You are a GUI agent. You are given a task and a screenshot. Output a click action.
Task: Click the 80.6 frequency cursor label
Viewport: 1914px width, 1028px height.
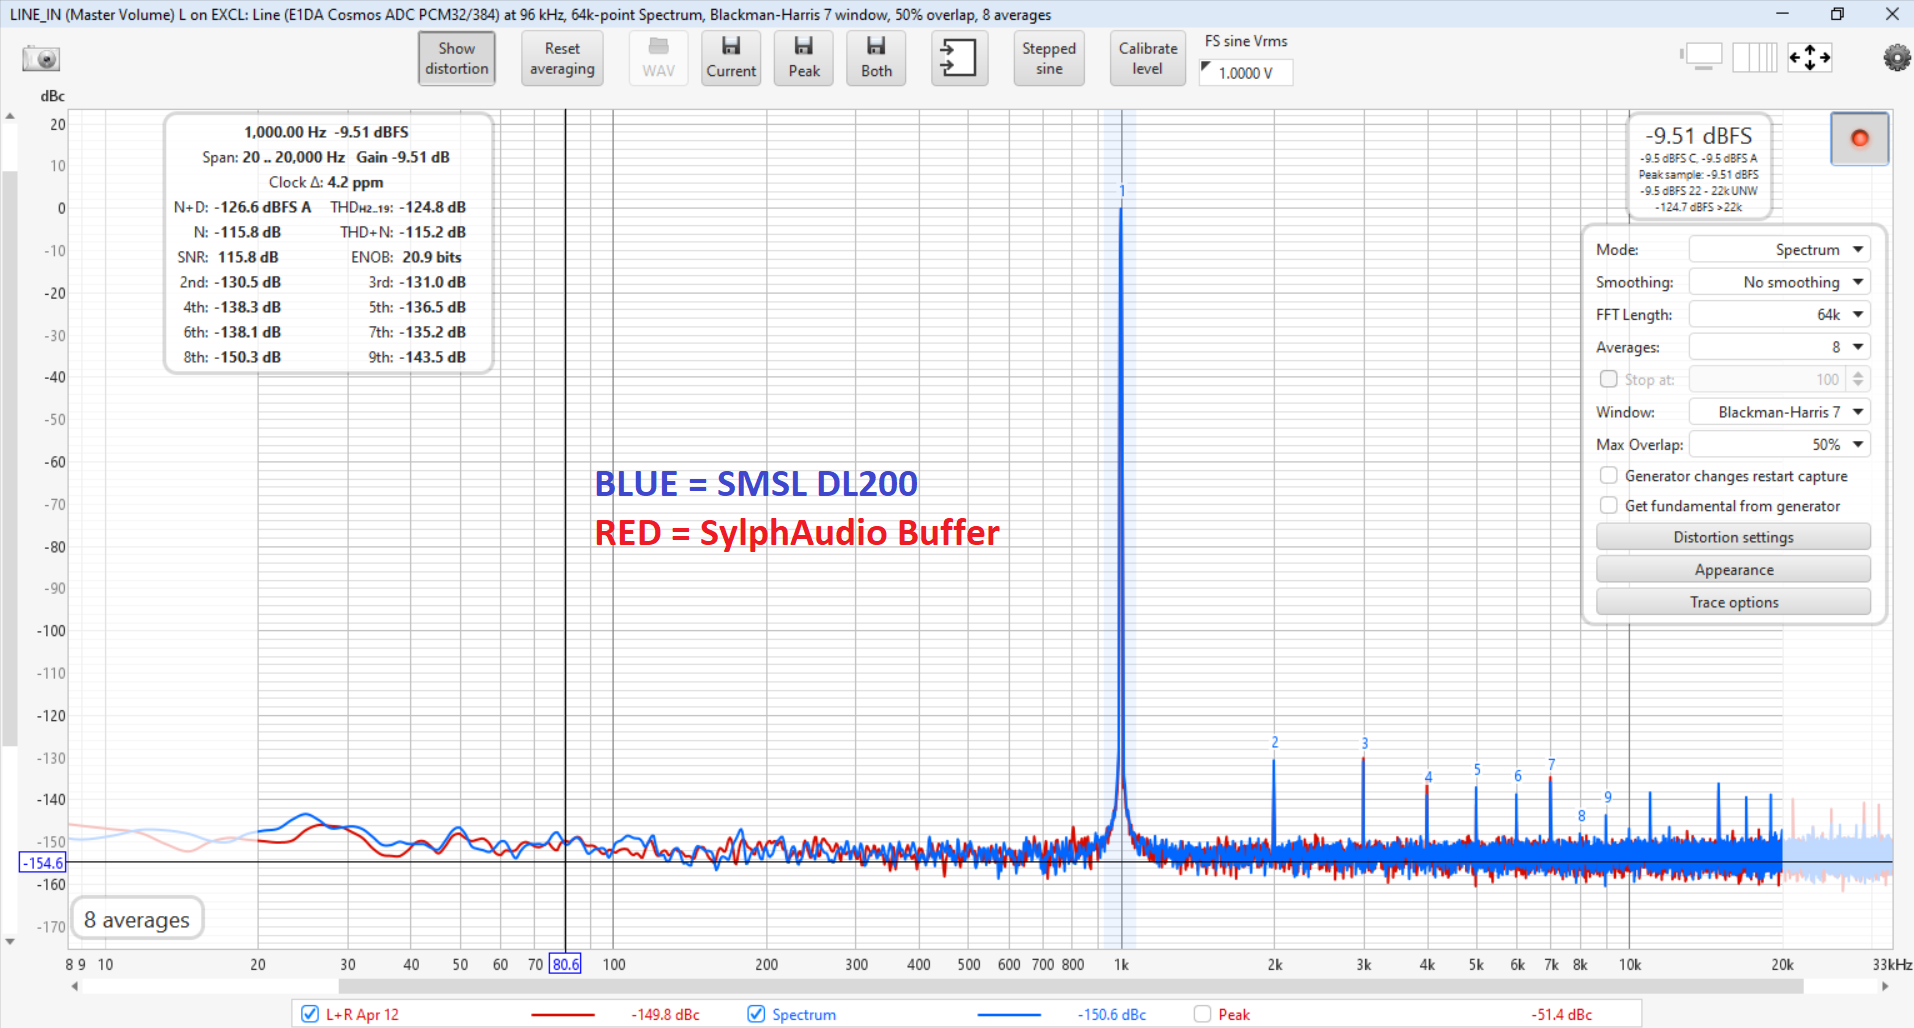click(x=565, y=964)
